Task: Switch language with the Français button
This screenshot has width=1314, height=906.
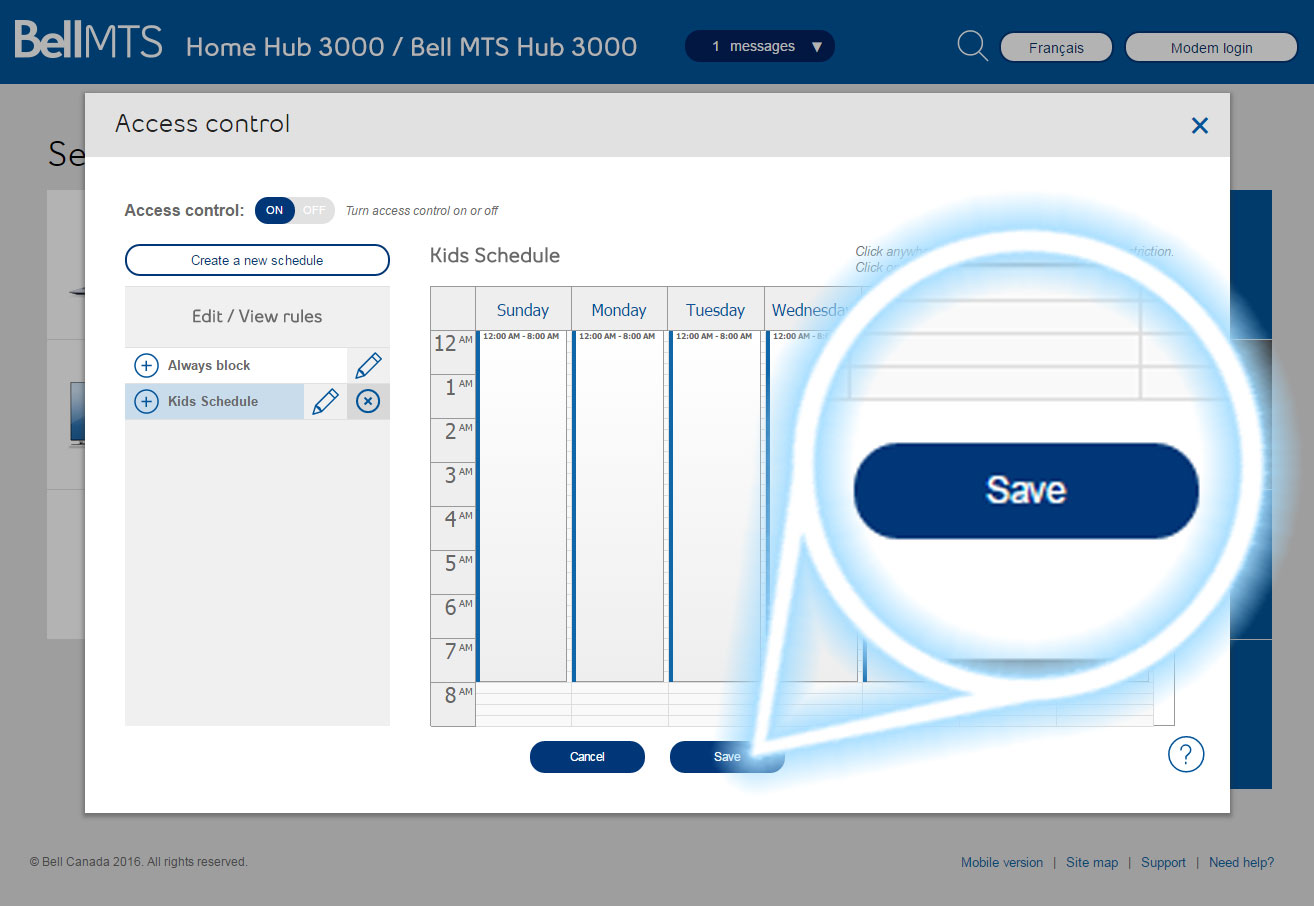Action: (1056, 47)
